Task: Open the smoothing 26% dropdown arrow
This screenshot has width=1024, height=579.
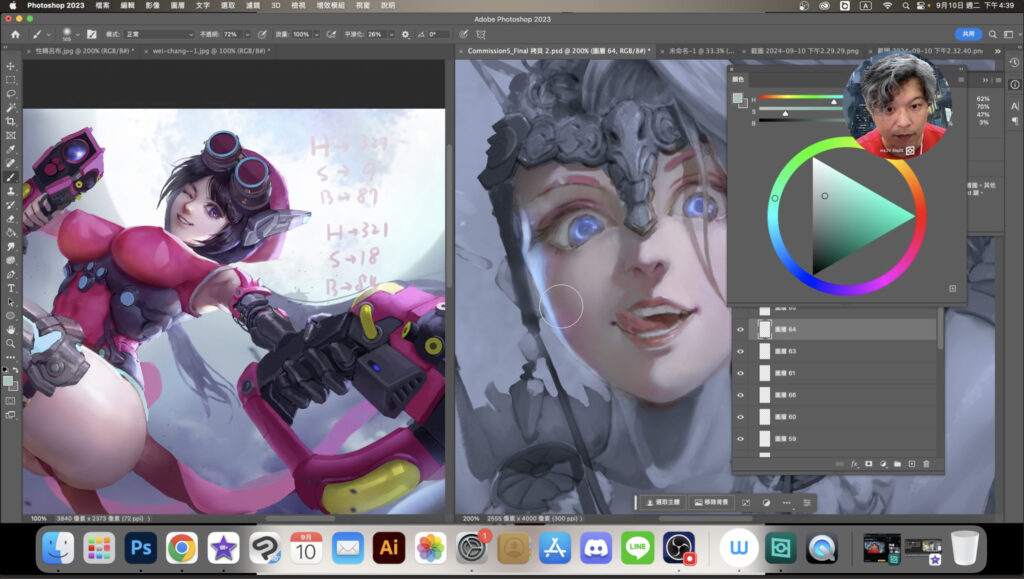Action: click(391, 34)
